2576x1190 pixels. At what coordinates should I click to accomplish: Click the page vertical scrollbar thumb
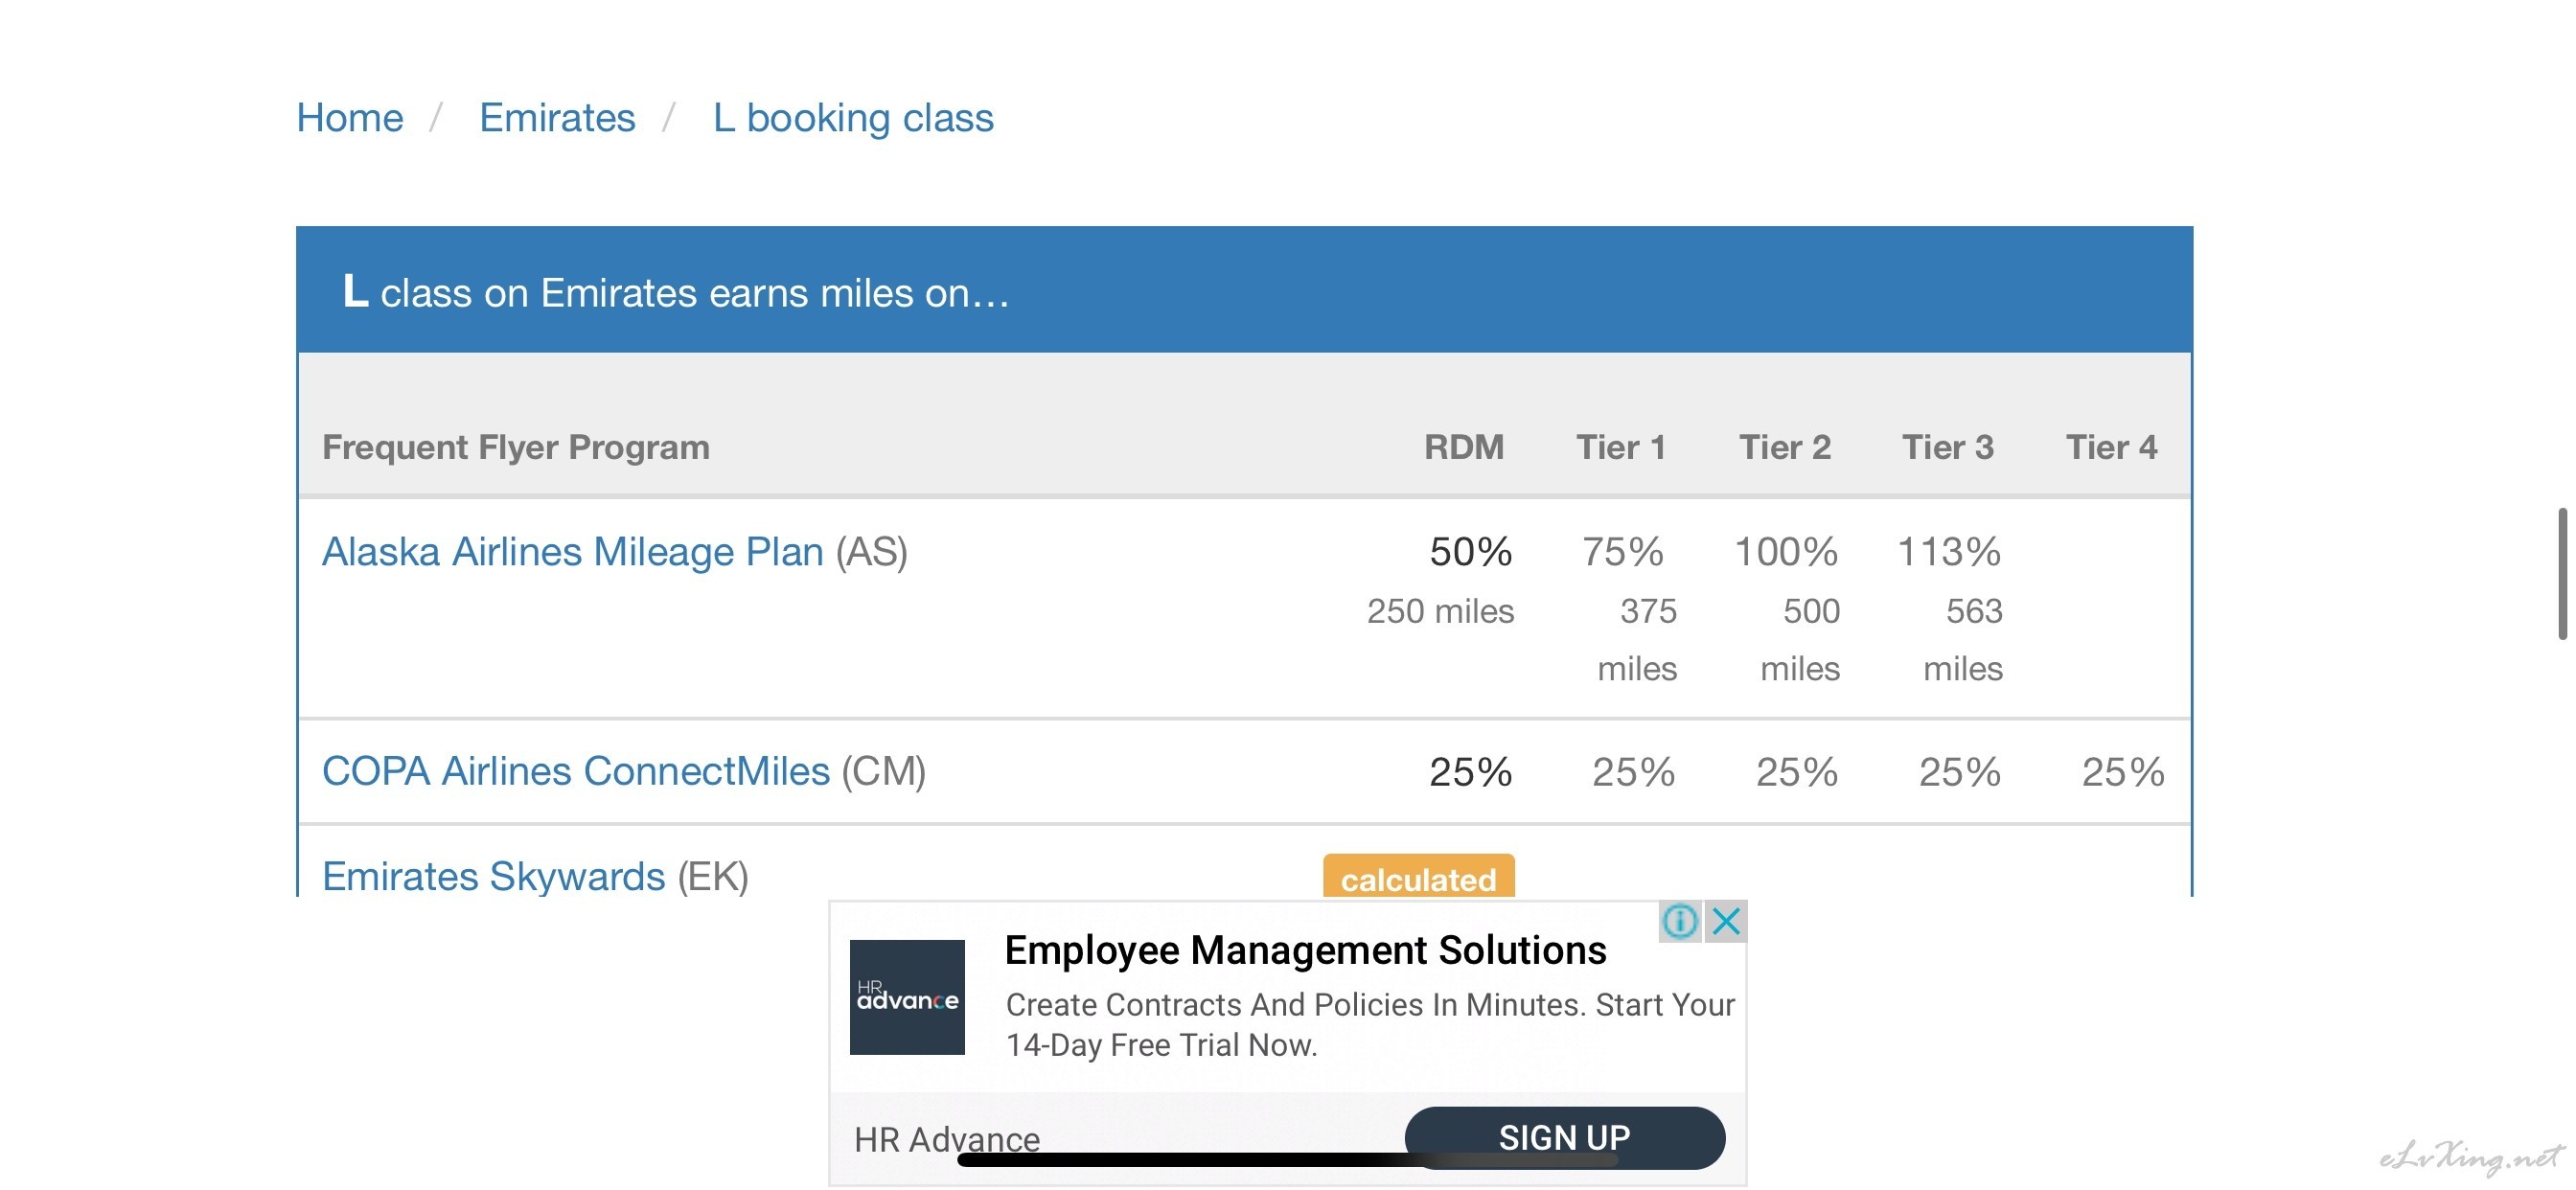2563,574
